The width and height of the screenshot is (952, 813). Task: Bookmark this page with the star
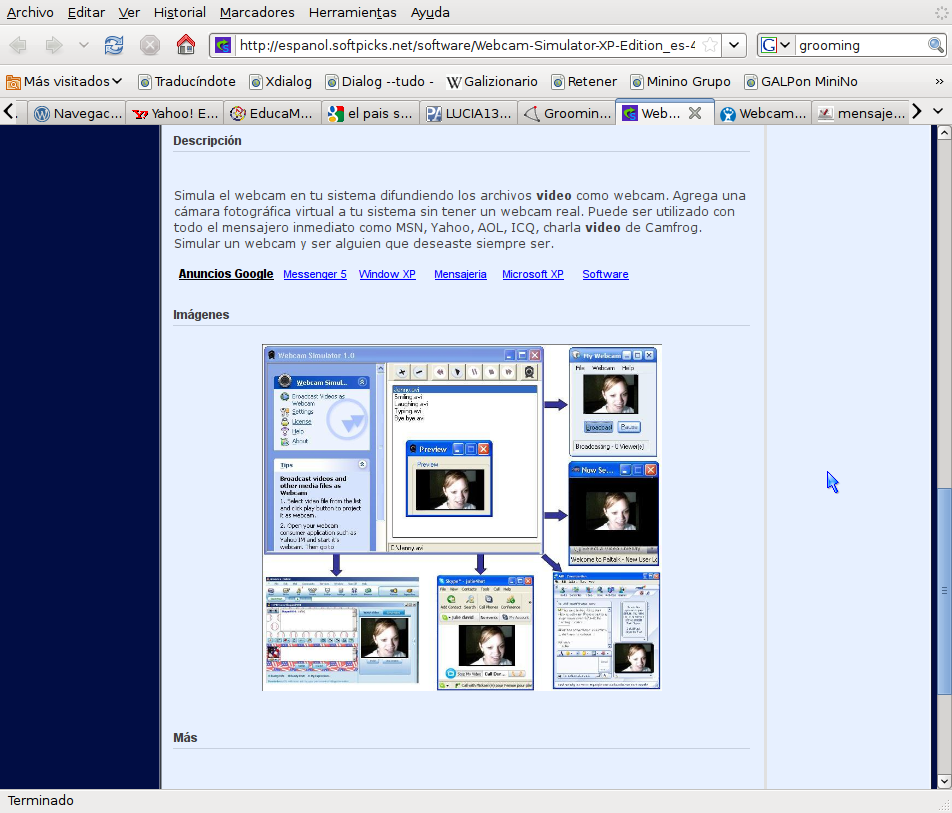709,45
